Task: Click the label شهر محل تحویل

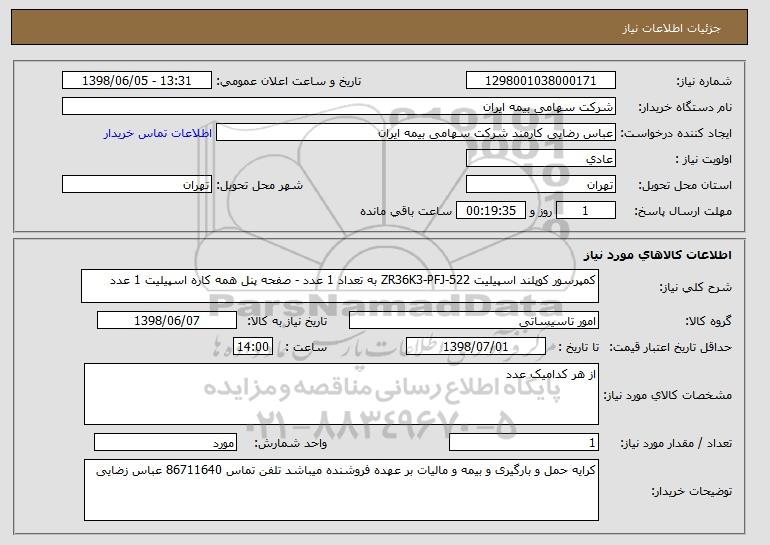Action: point(260,186)
